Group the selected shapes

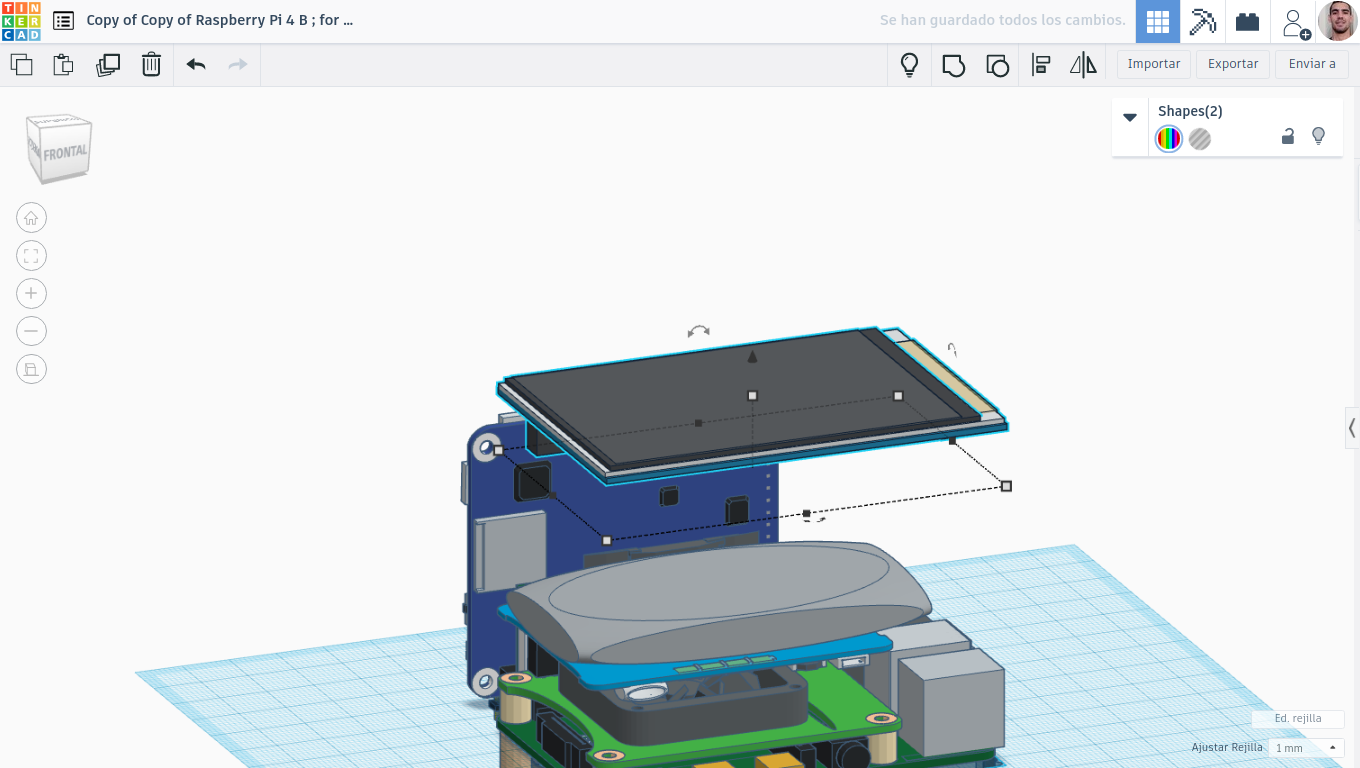954,65
